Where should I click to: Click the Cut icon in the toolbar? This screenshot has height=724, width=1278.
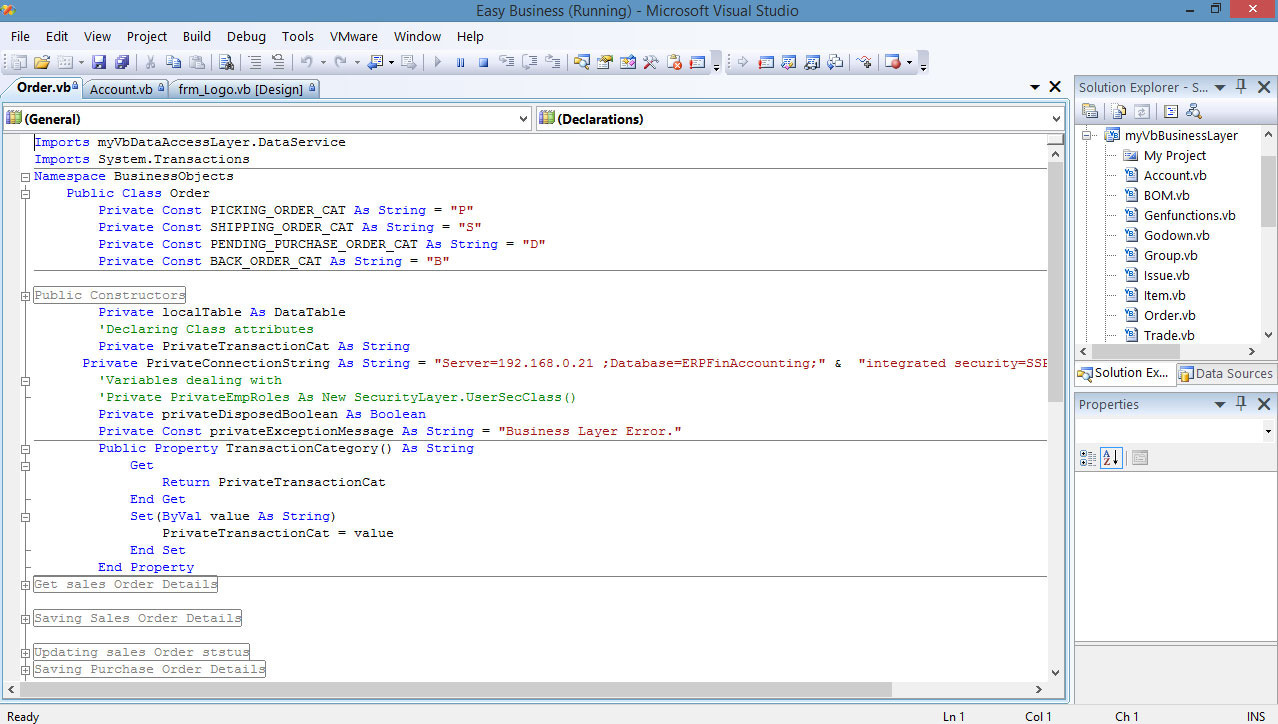(x=151, y=62)
